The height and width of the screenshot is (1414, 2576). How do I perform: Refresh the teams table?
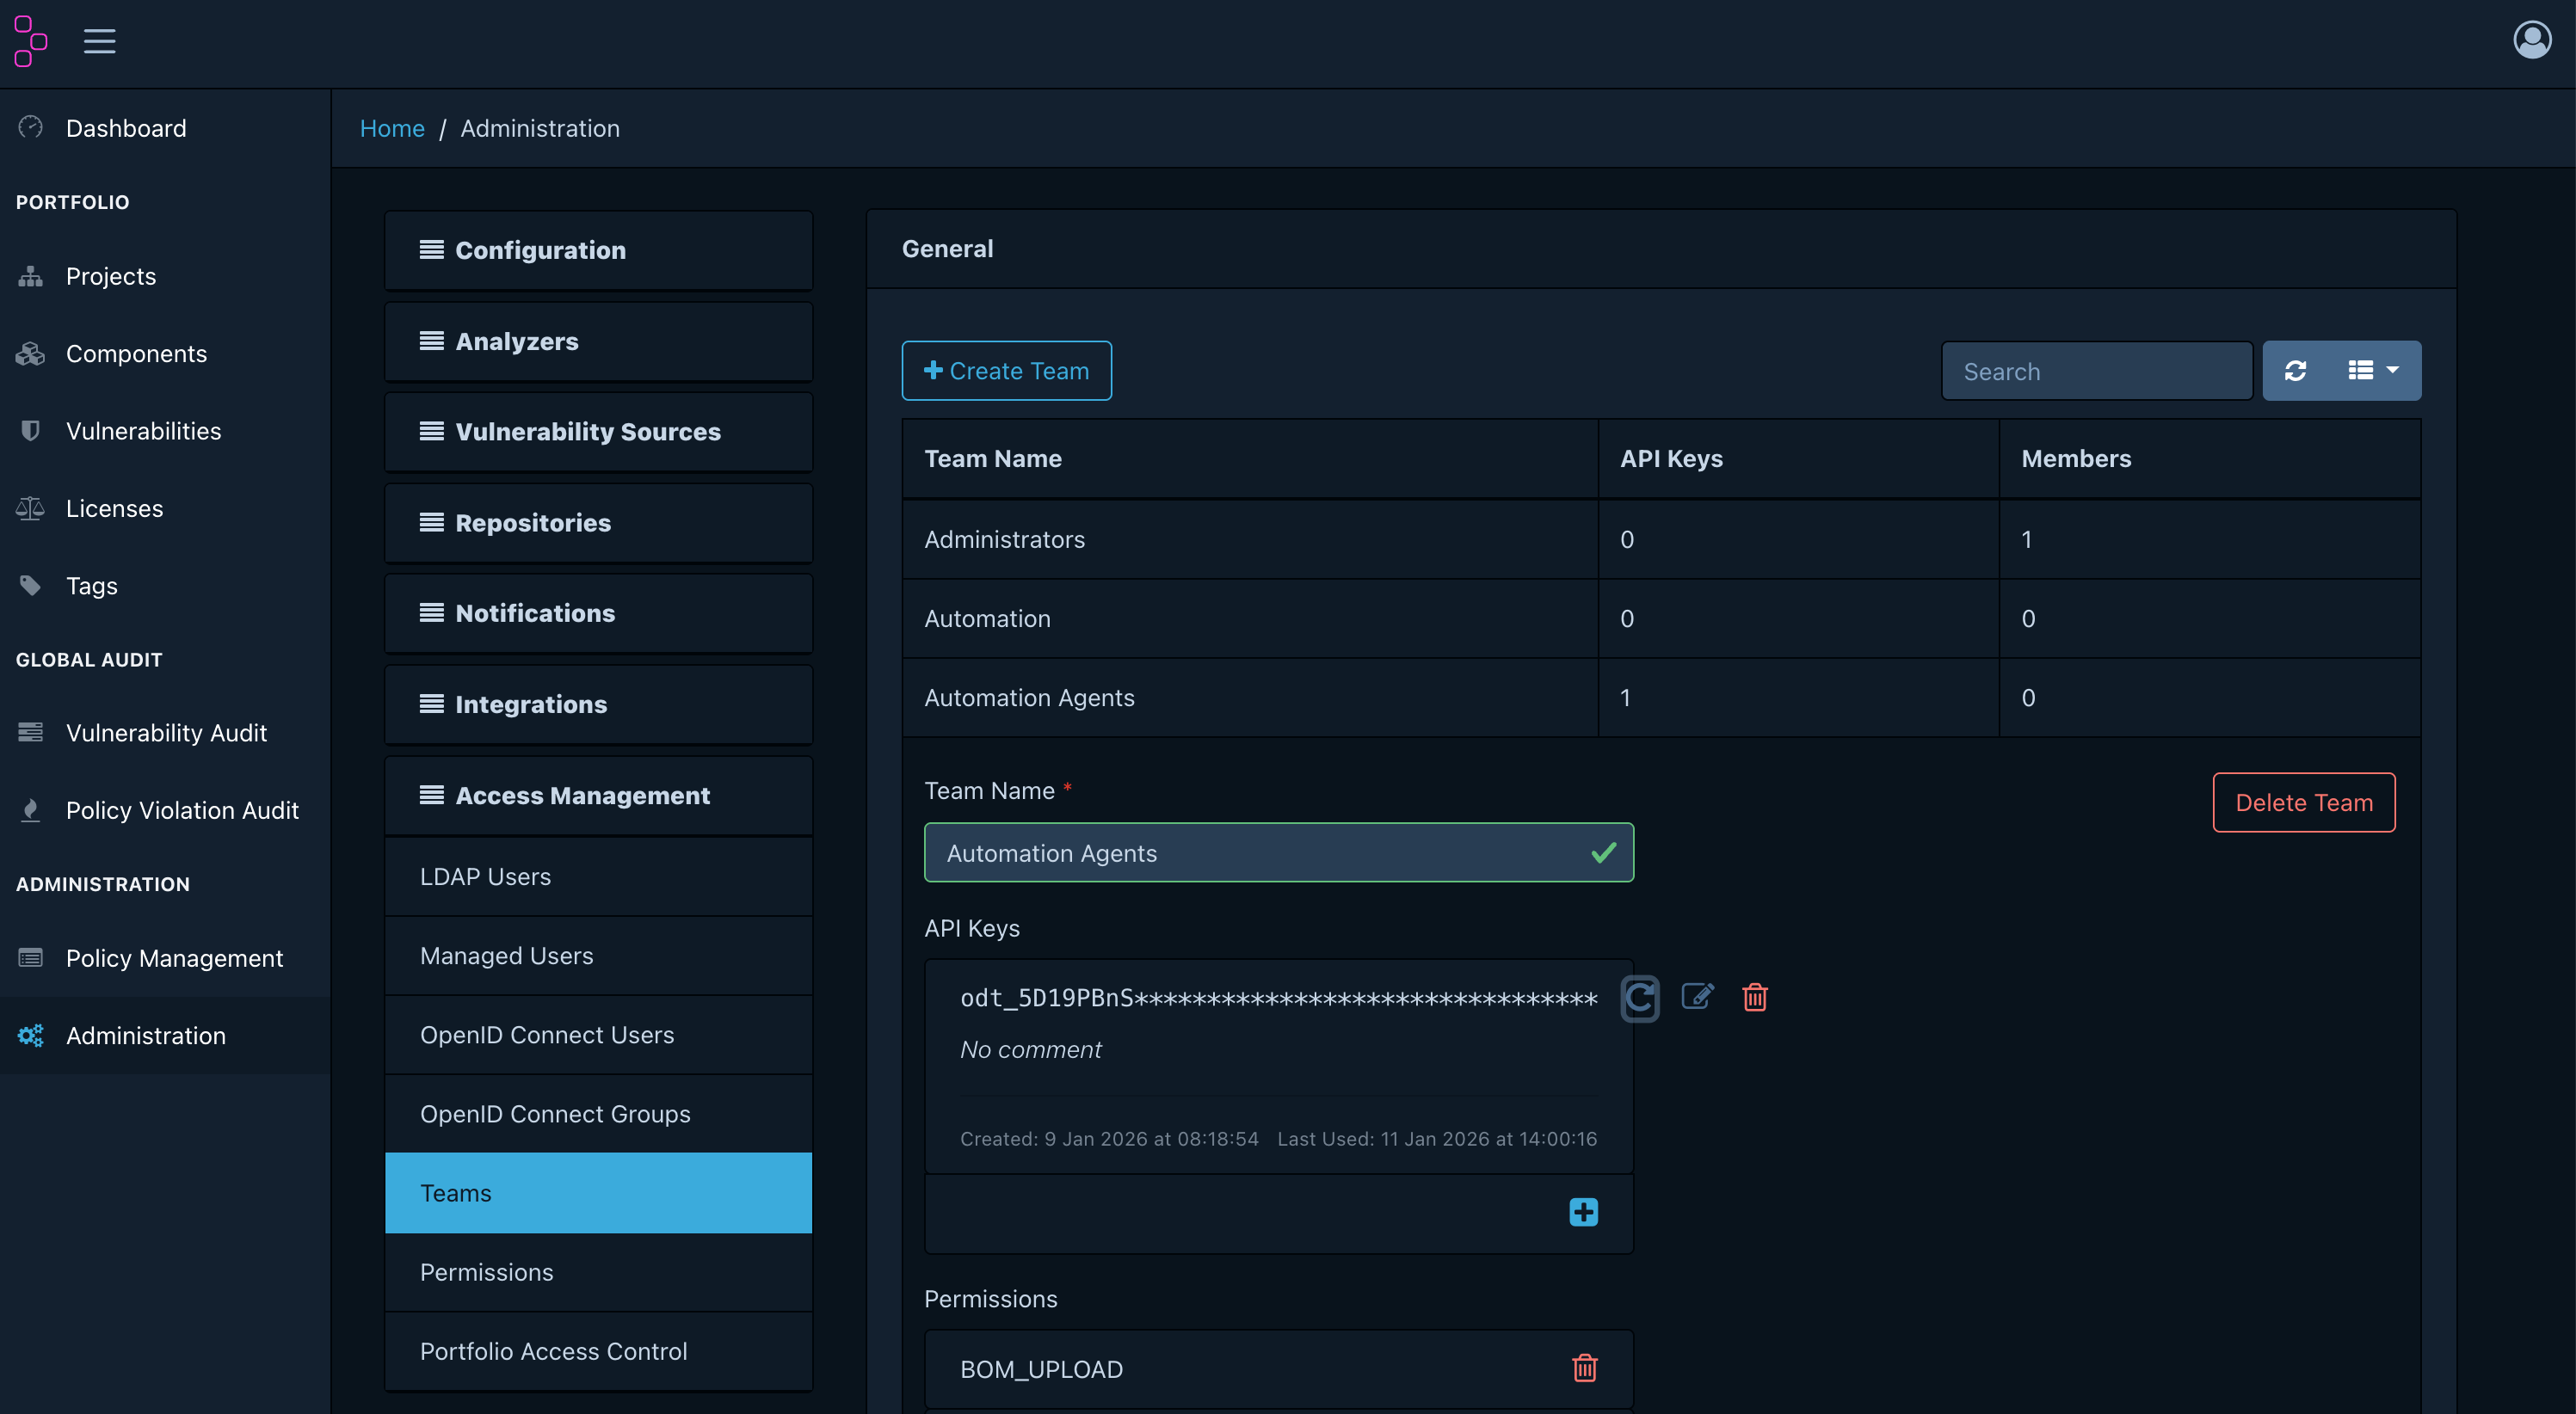(2296, 371)
